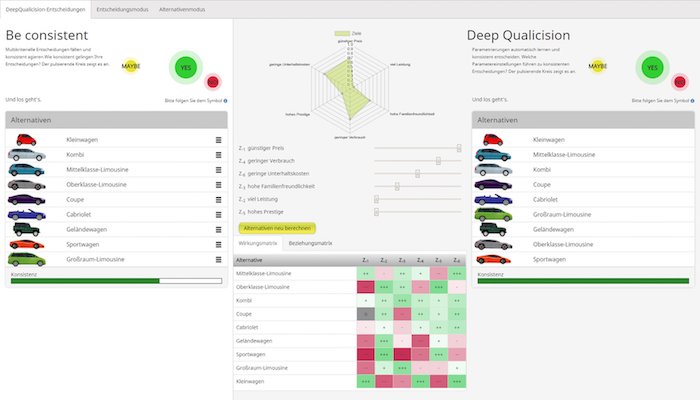Screen dimensions: 700x400
Task: Switch to the Wirkungsmatrix tab
Action: (x=258, y=243)
